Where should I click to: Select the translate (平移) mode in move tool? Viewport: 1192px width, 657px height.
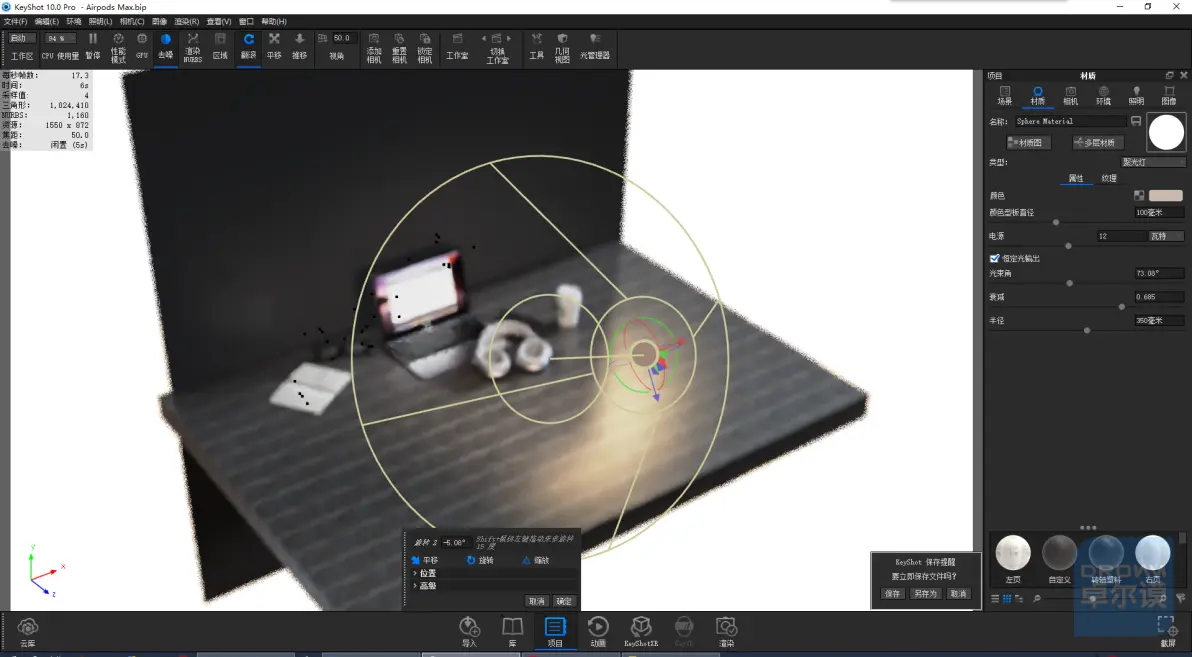point(424,560)
